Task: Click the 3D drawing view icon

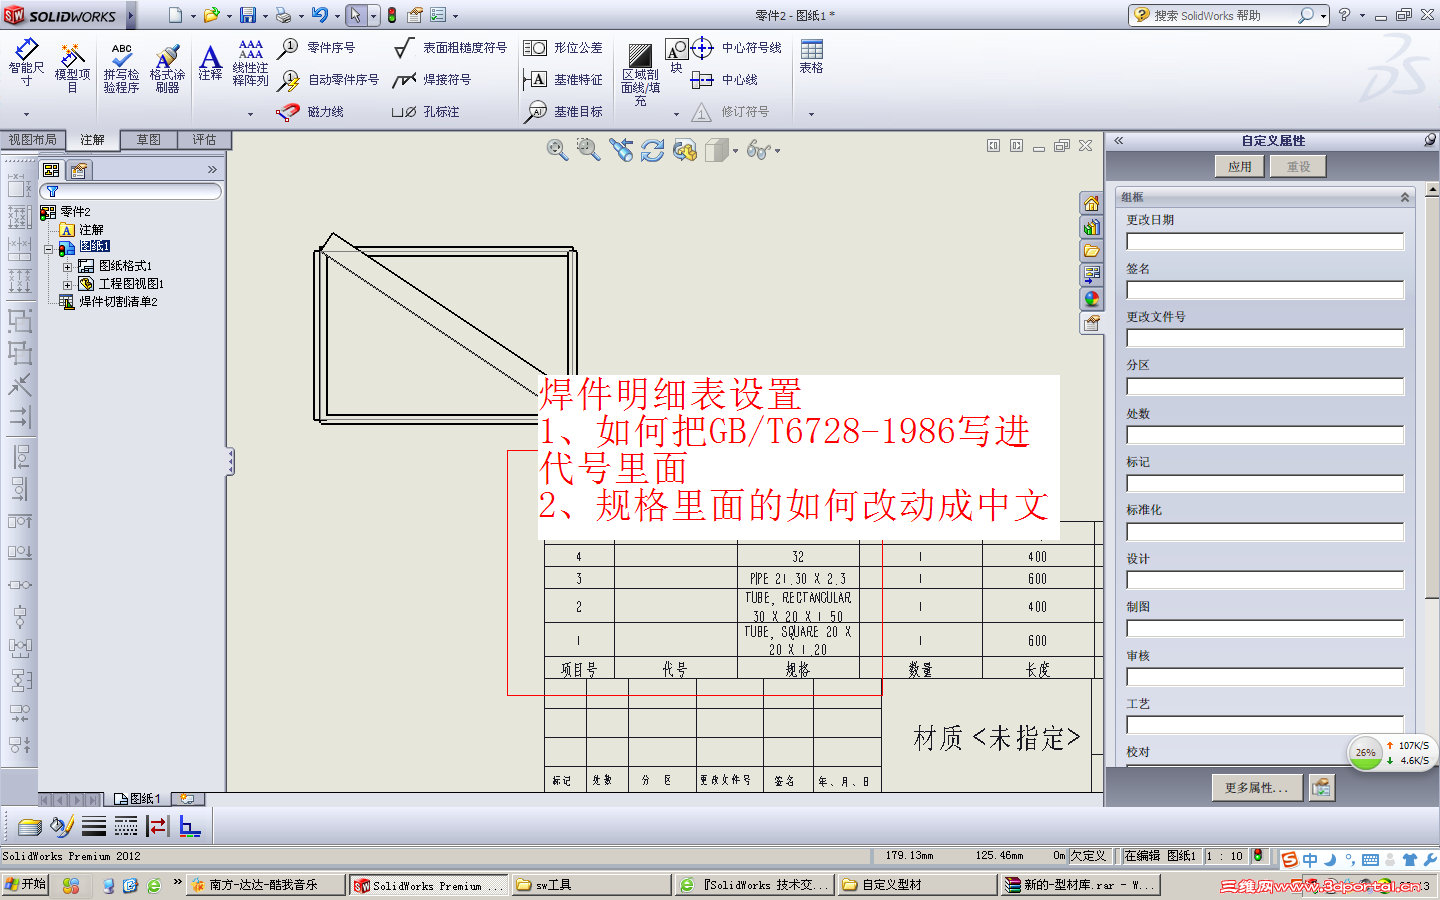Action: tap(685, 150)
